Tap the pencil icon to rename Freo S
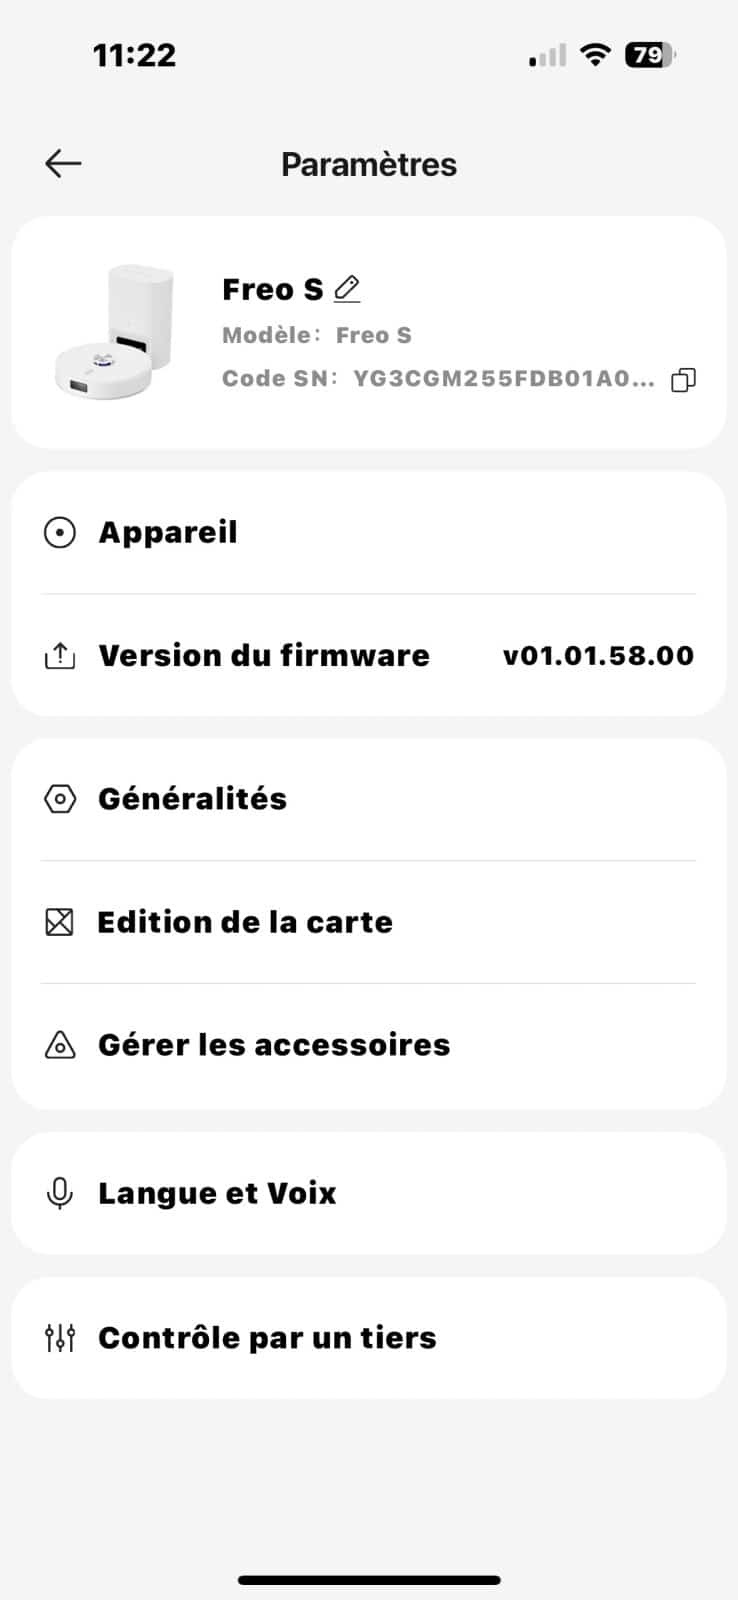 [347, 289]
